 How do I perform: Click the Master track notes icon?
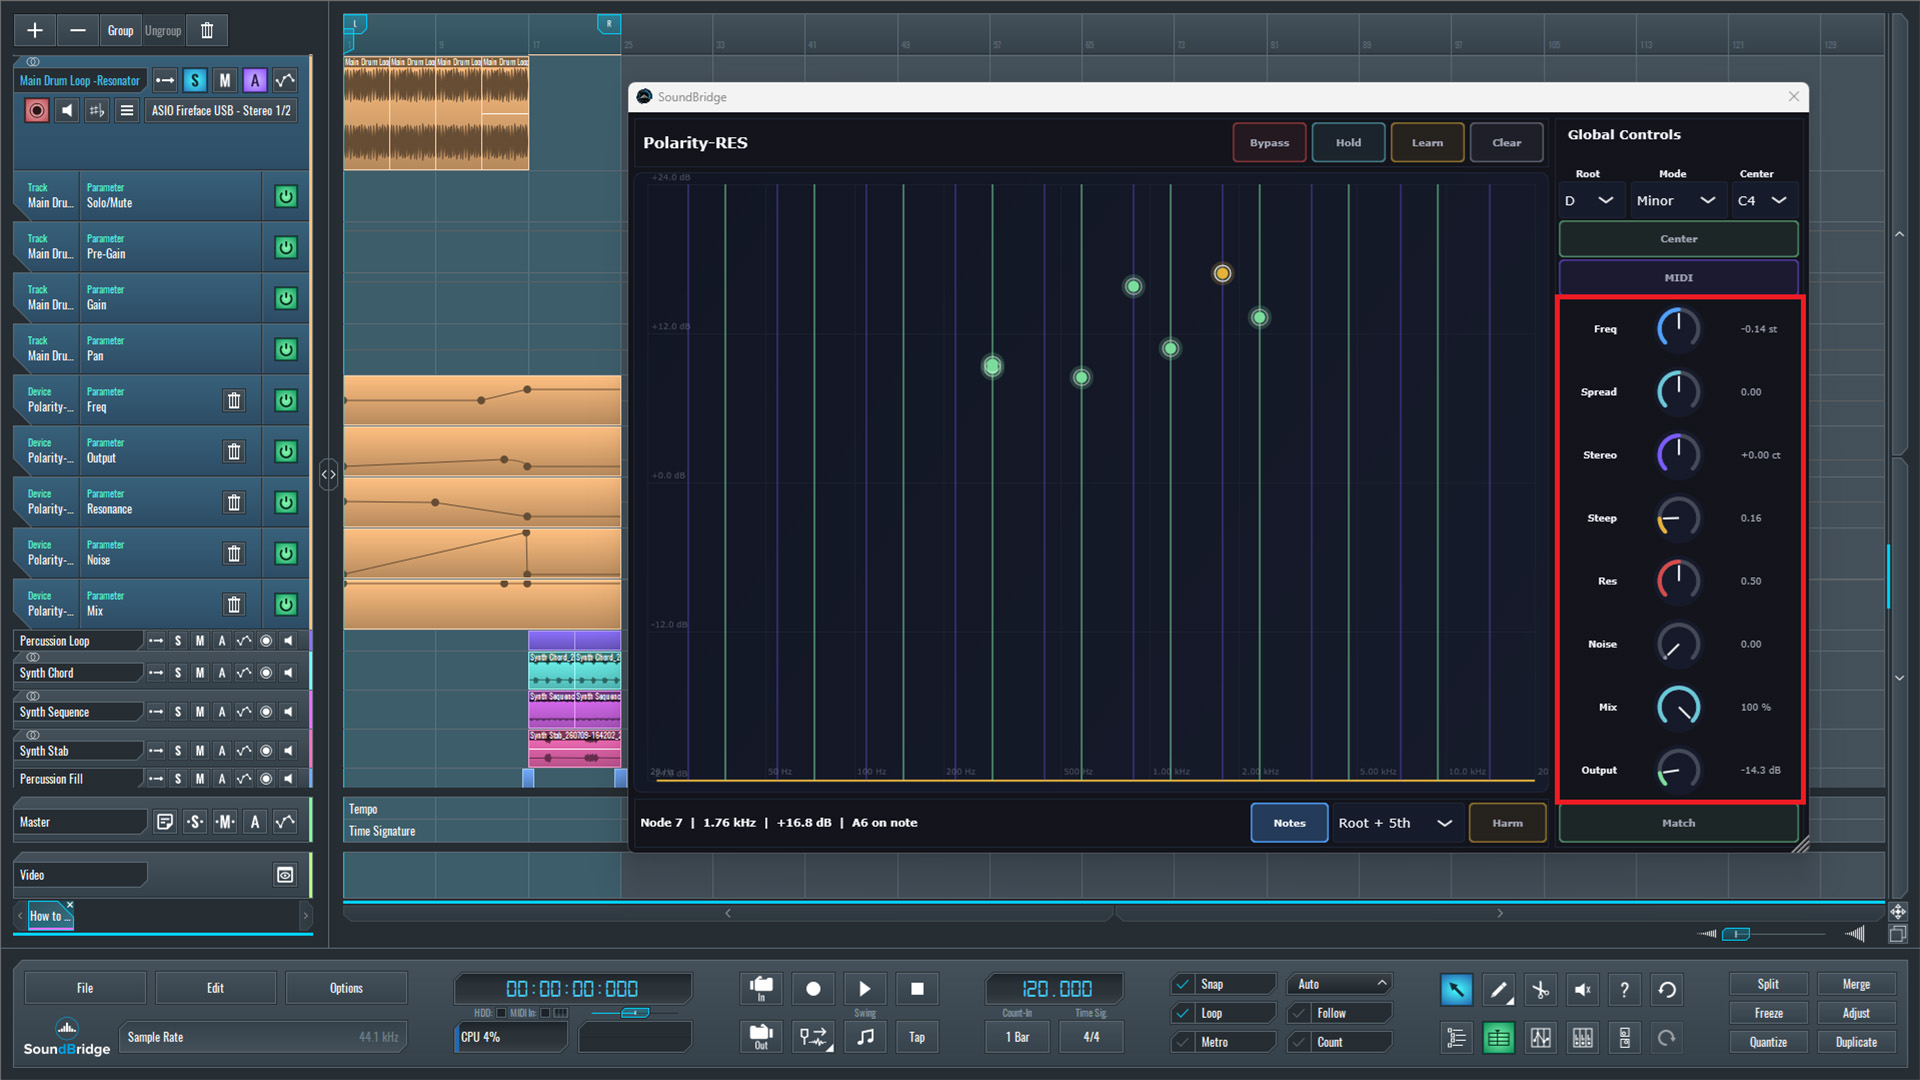pos(165,822)
